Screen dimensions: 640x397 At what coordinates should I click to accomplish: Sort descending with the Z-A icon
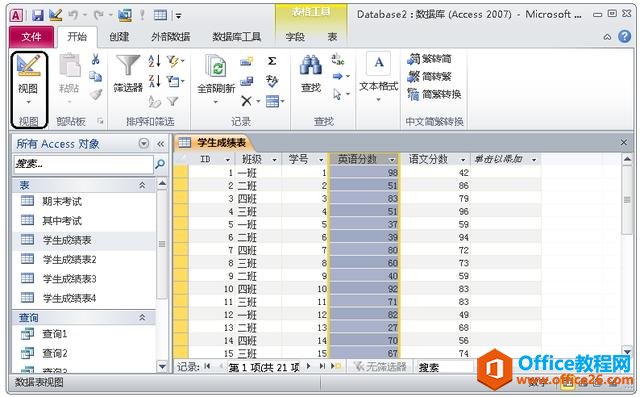[154, 80]
